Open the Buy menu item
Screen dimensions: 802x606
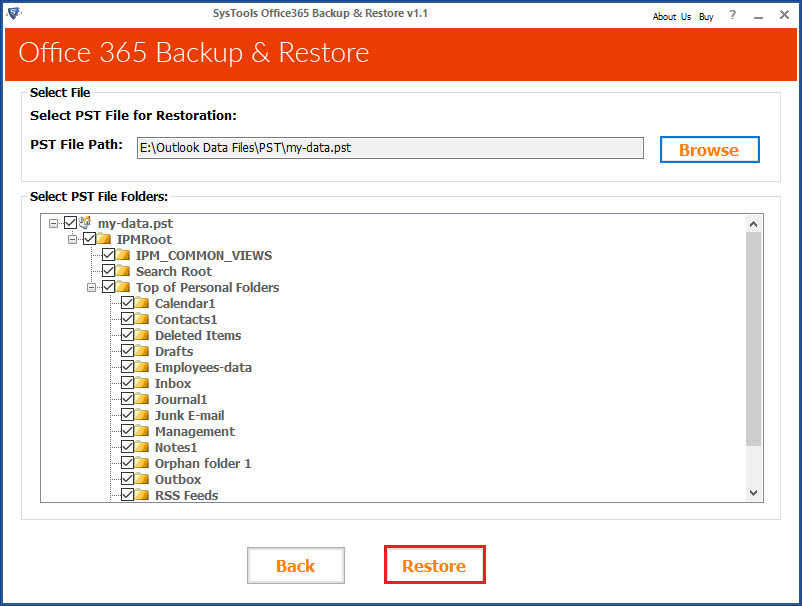(706, 17)
